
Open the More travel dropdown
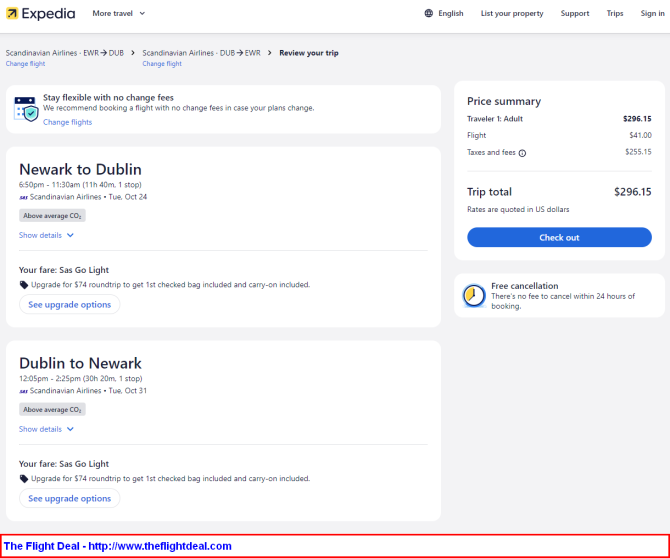pos(119,13)
